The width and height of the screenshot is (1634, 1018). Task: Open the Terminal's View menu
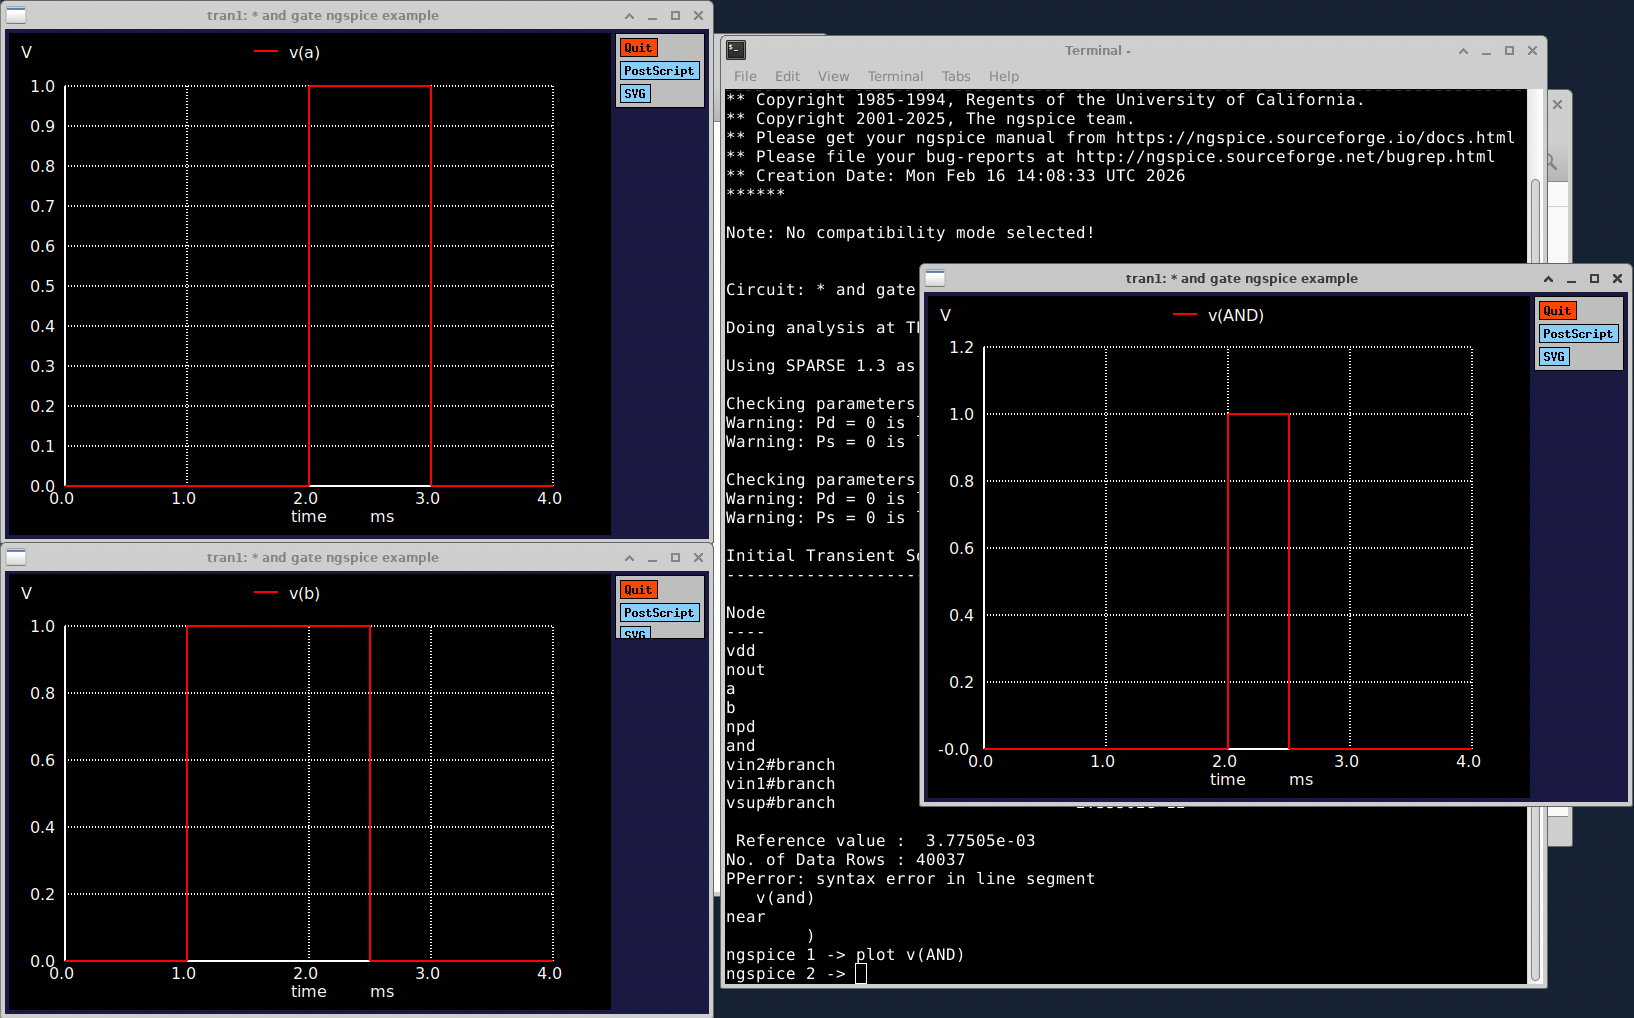[x=832, y=76]
